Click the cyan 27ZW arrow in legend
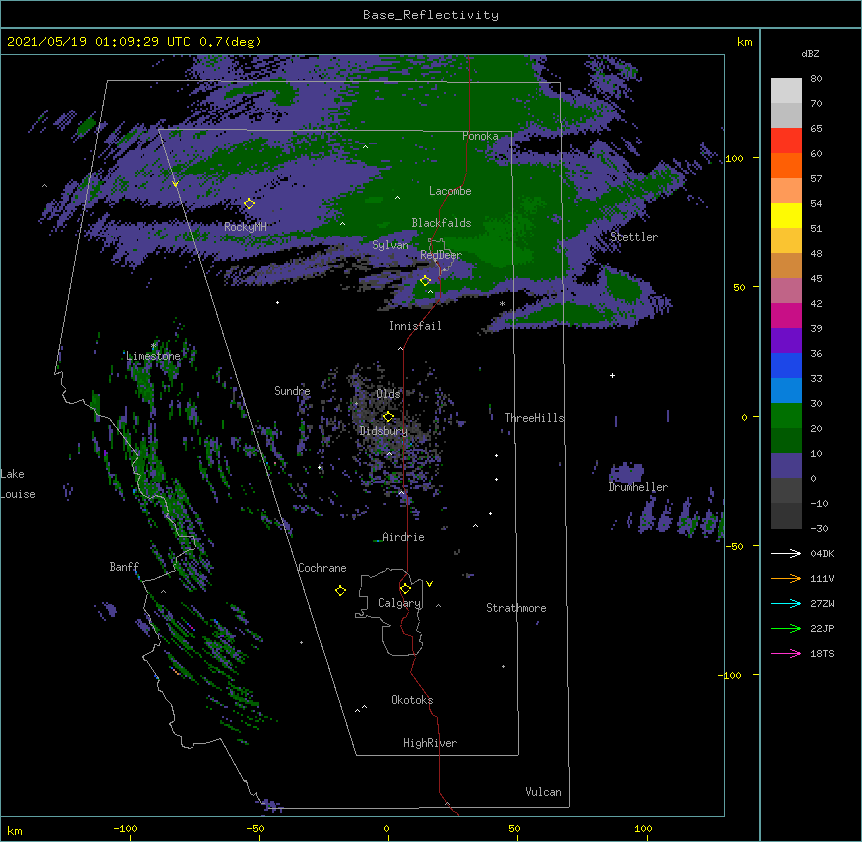 (786, 603)
